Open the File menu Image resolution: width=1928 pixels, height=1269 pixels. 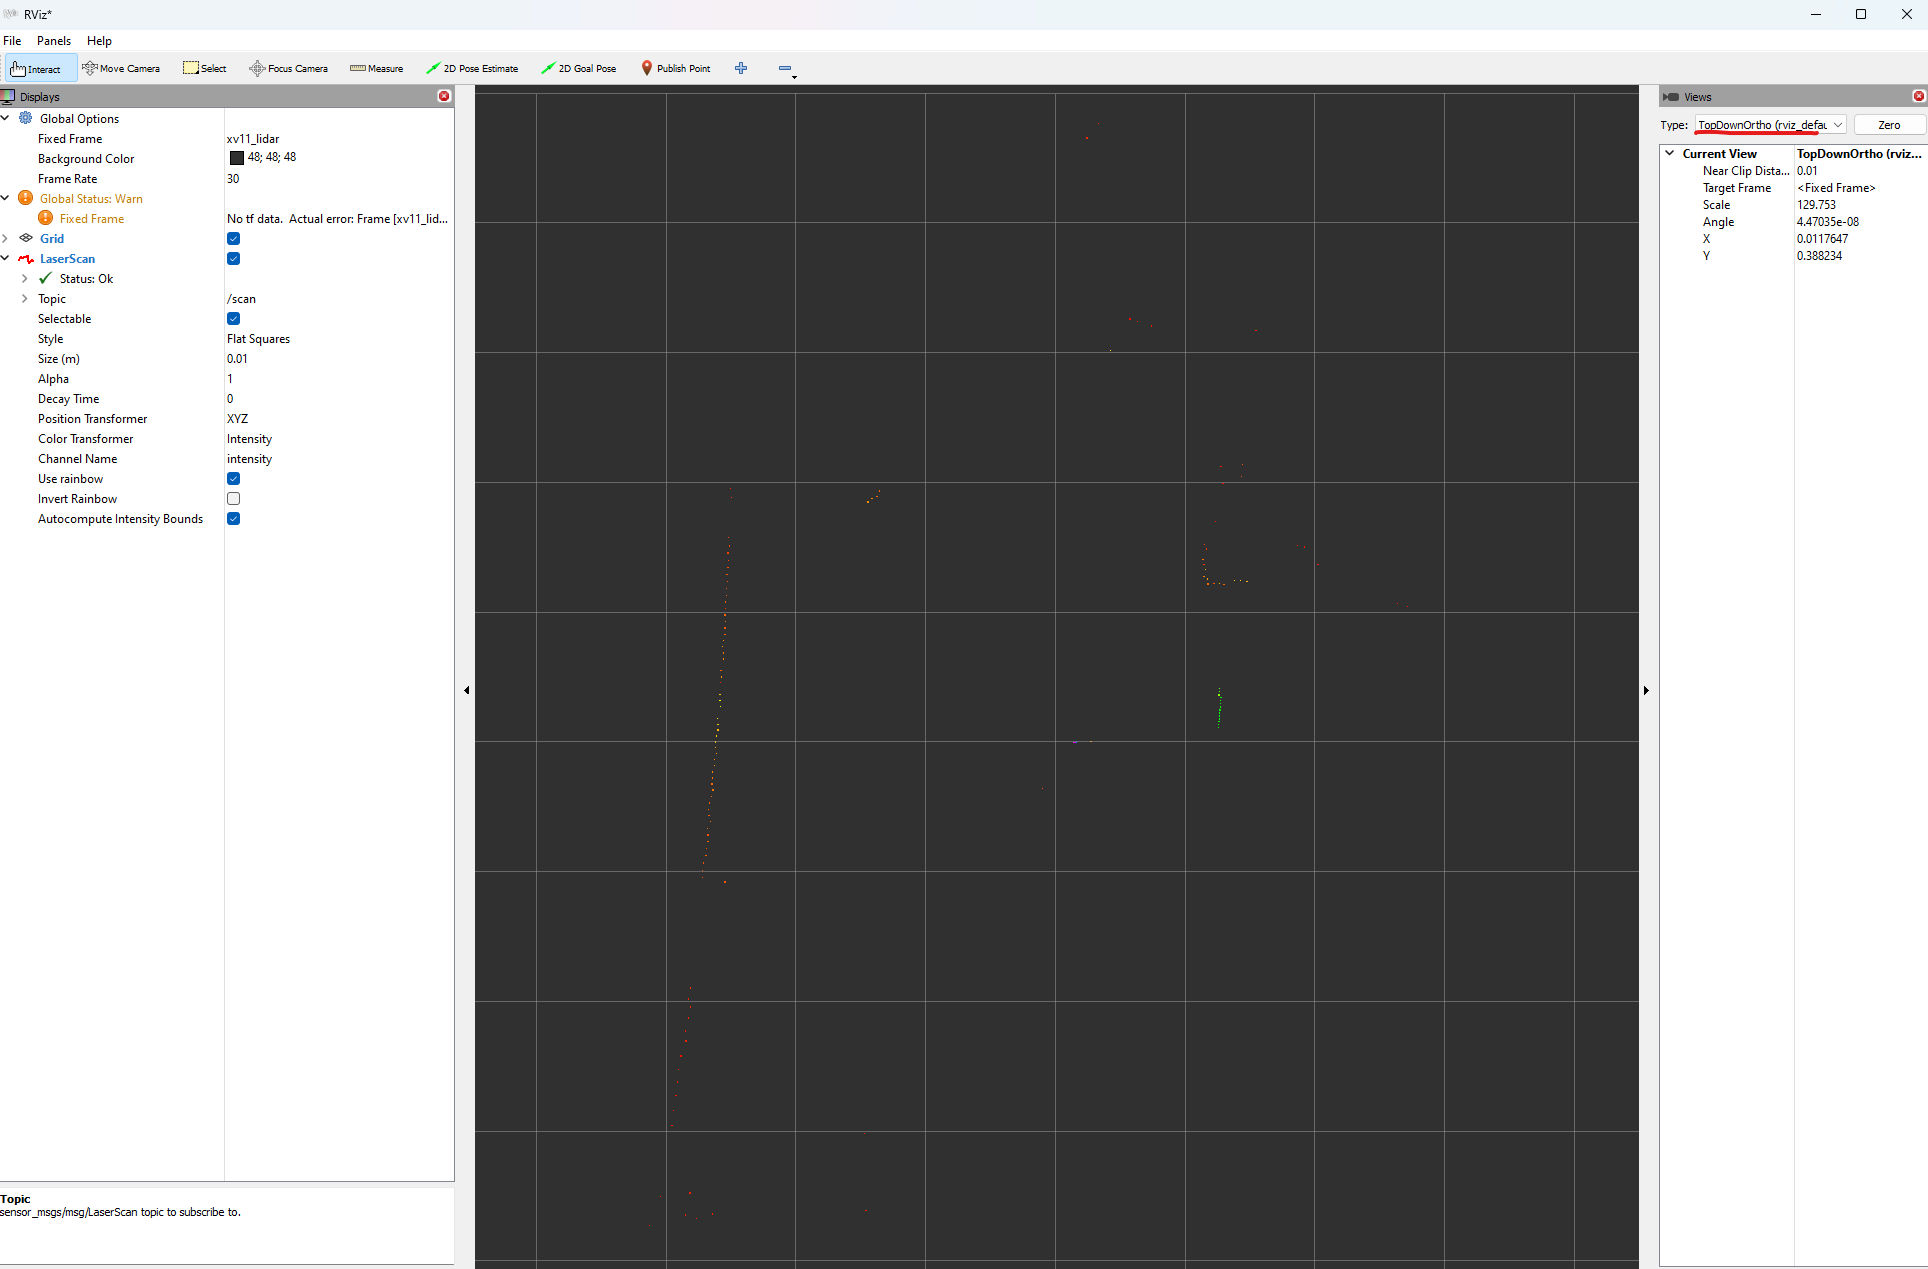tap(12, 41)
